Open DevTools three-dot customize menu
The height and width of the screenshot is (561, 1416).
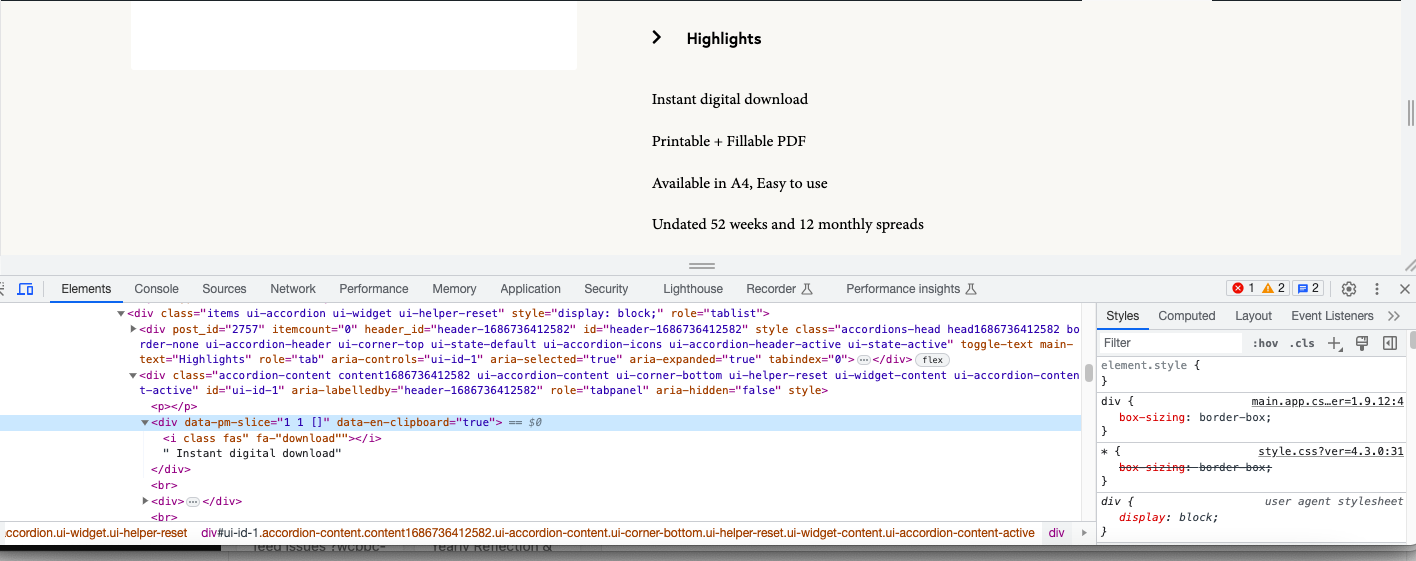(x=1377, y=289)
